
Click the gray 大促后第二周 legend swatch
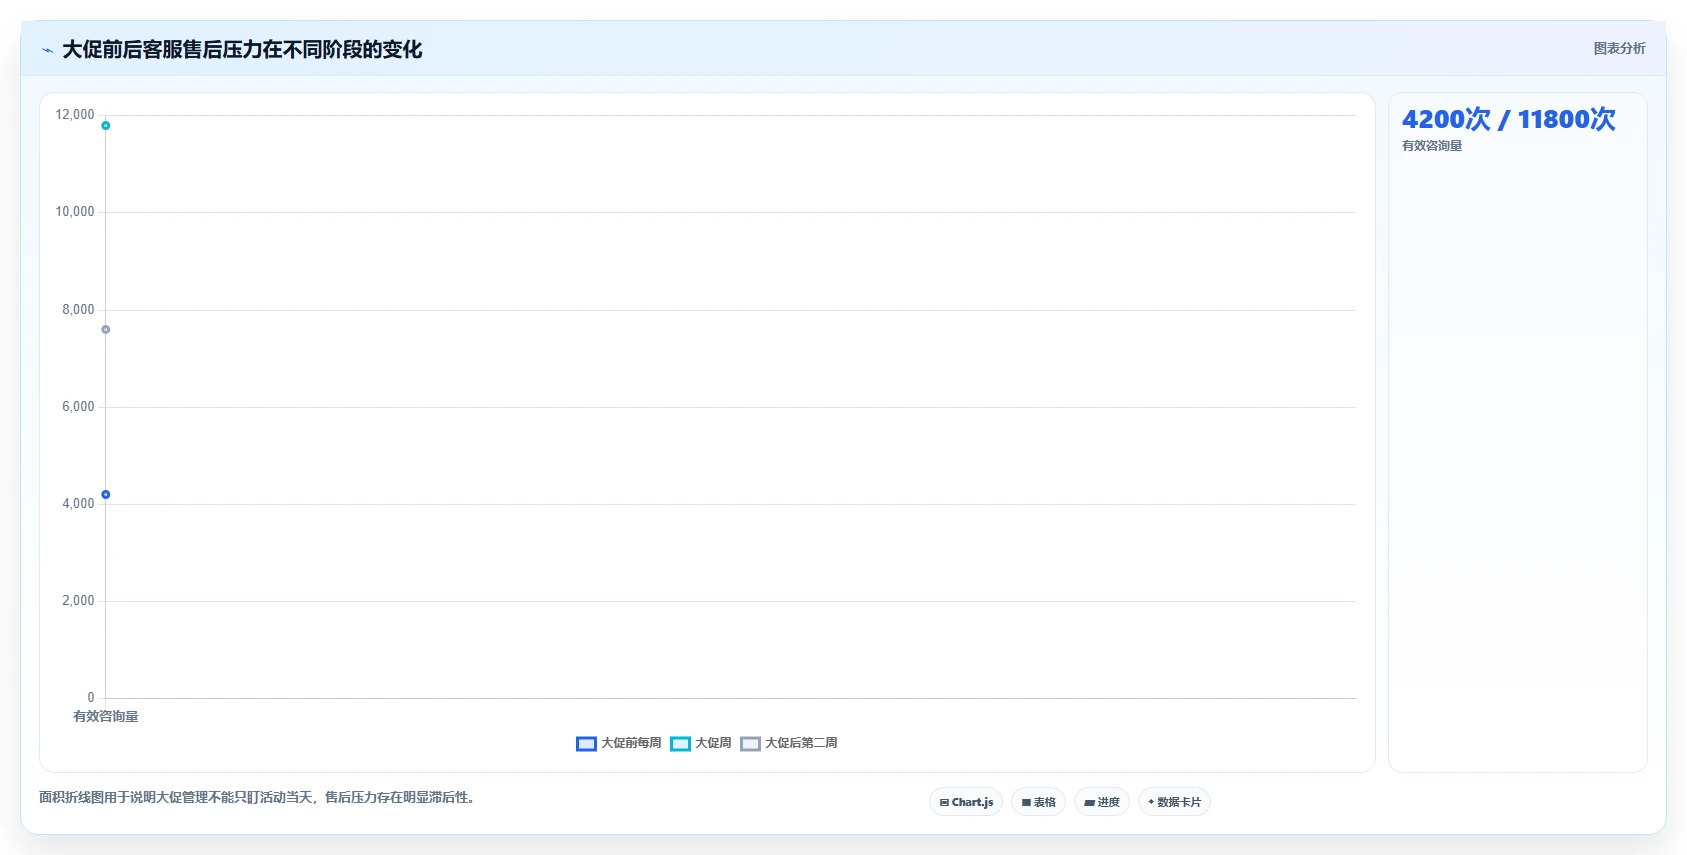pyautogui.click(x=750, y=744)
